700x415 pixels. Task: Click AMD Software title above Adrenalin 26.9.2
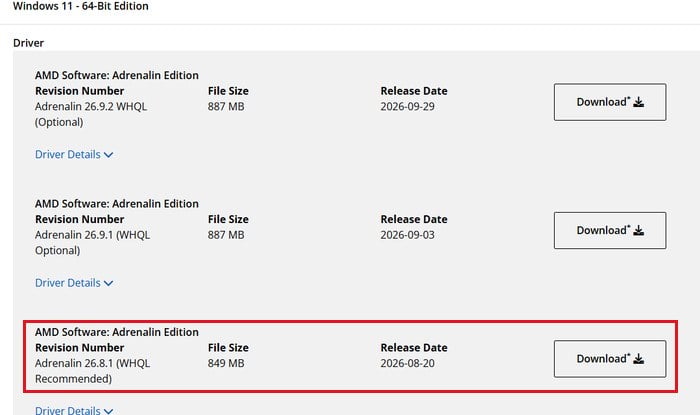pos(117,75)
